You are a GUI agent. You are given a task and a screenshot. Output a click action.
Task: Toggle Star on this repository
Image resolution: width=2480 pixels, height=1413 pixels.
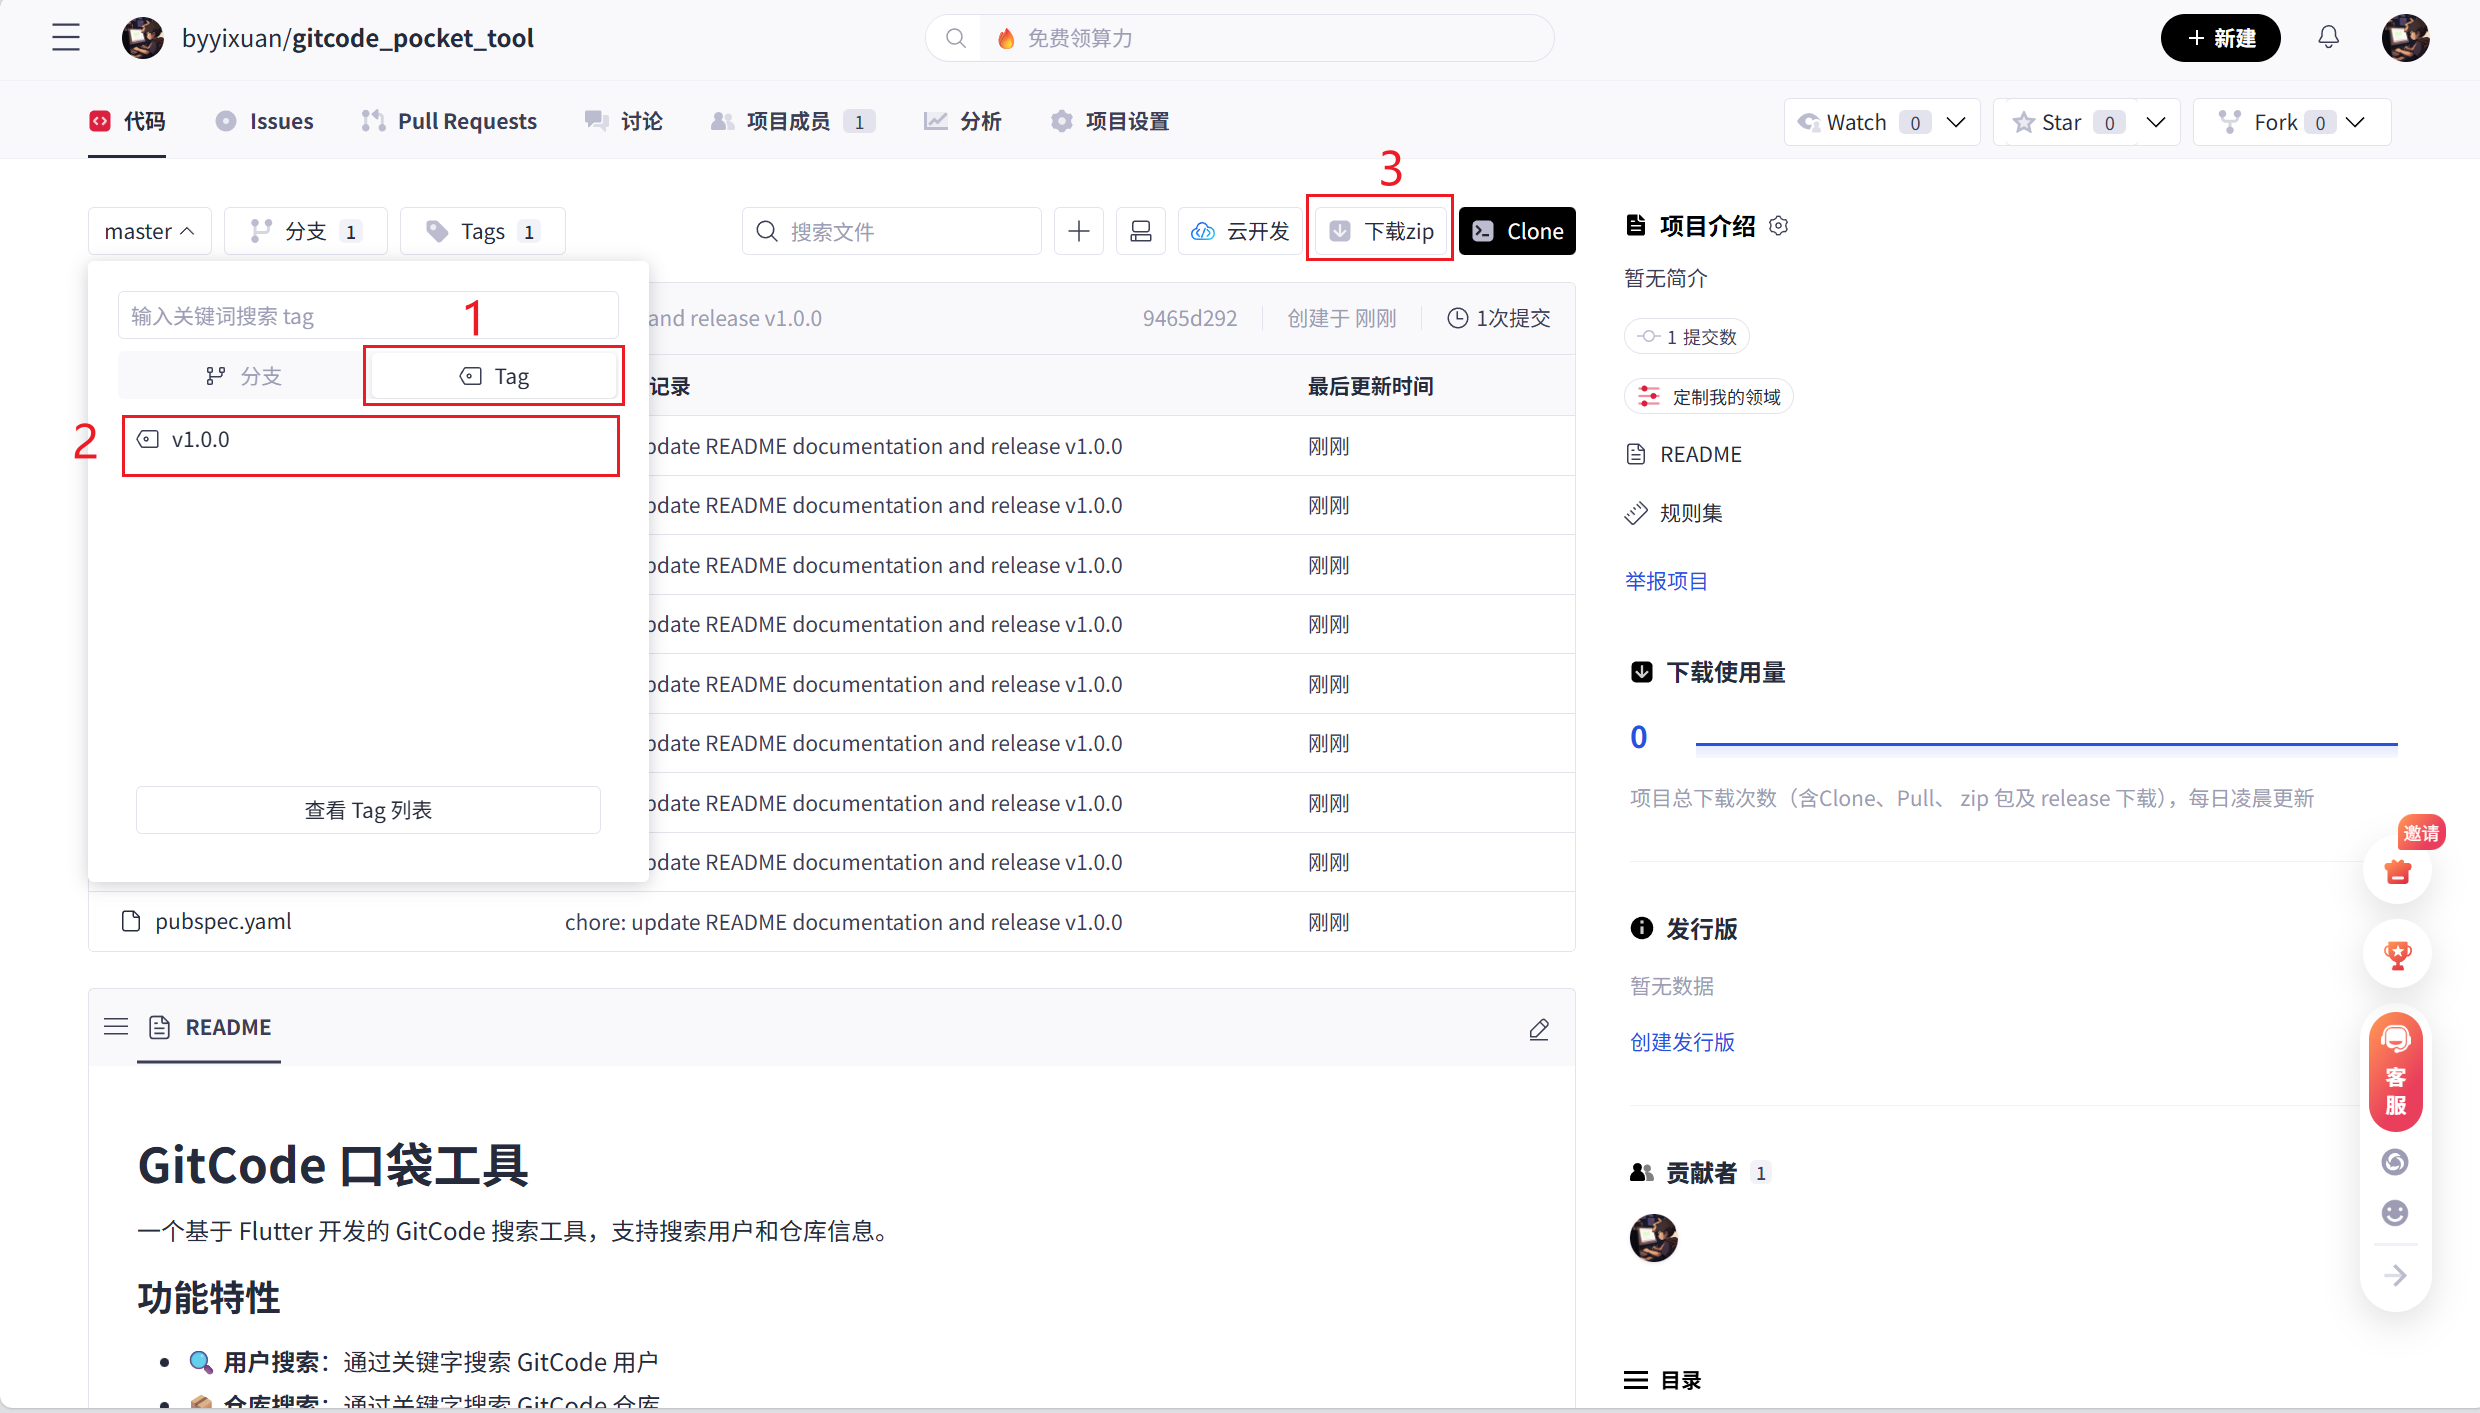point(2048,122)
